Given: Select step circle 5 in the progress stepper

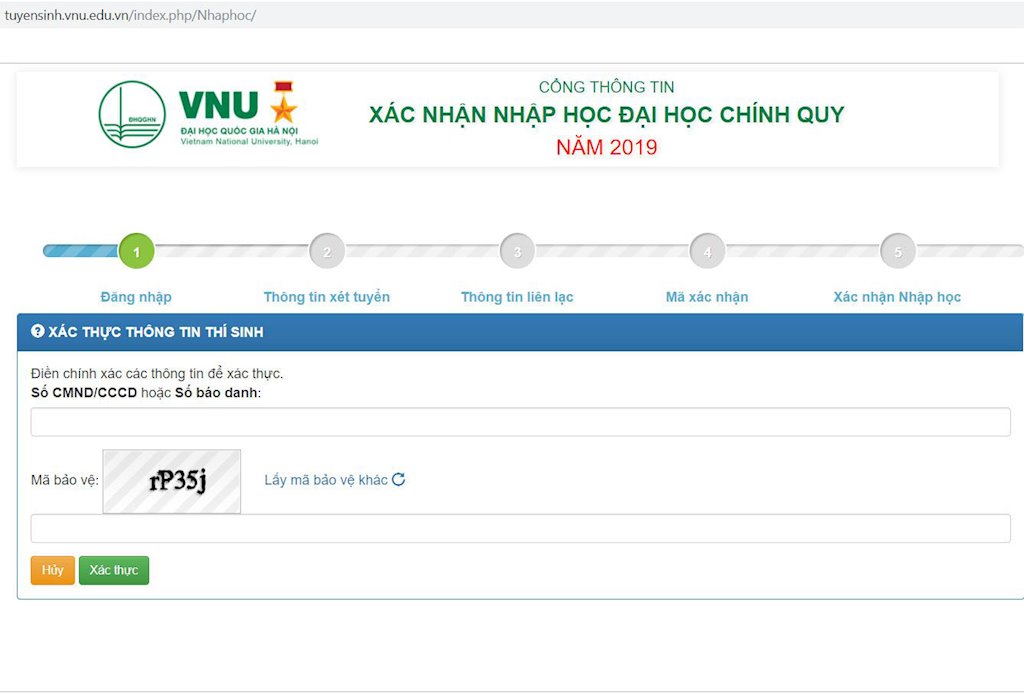Looking at the screenshot, I should tap(897, 251).
